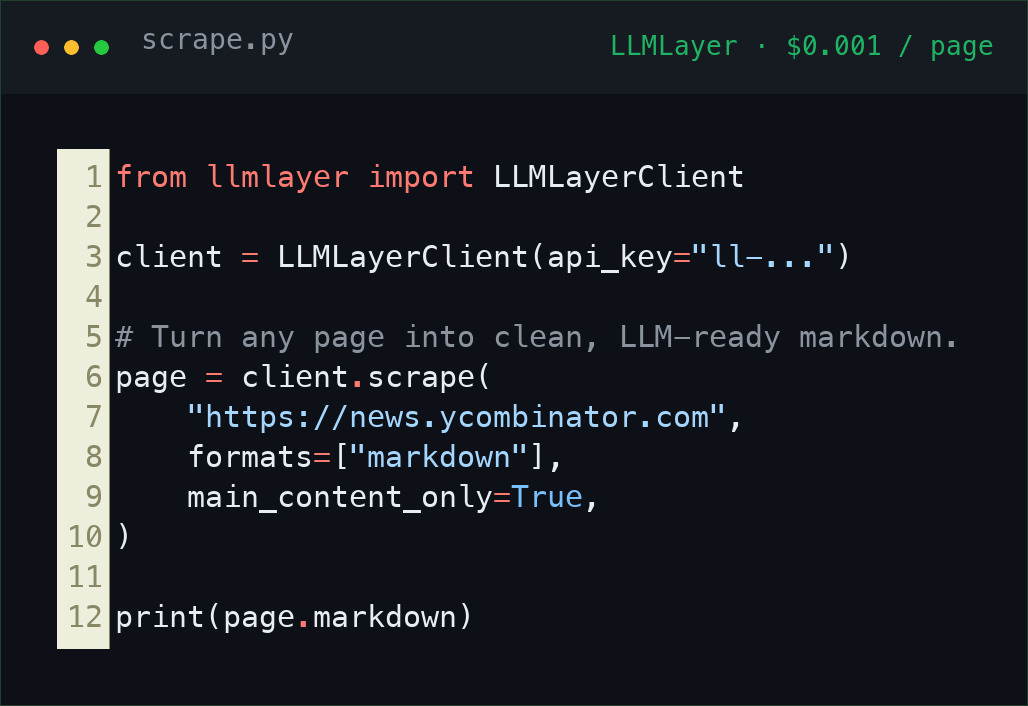Click "LLMLayerClient" on line 1

click(x=618, y=178)
